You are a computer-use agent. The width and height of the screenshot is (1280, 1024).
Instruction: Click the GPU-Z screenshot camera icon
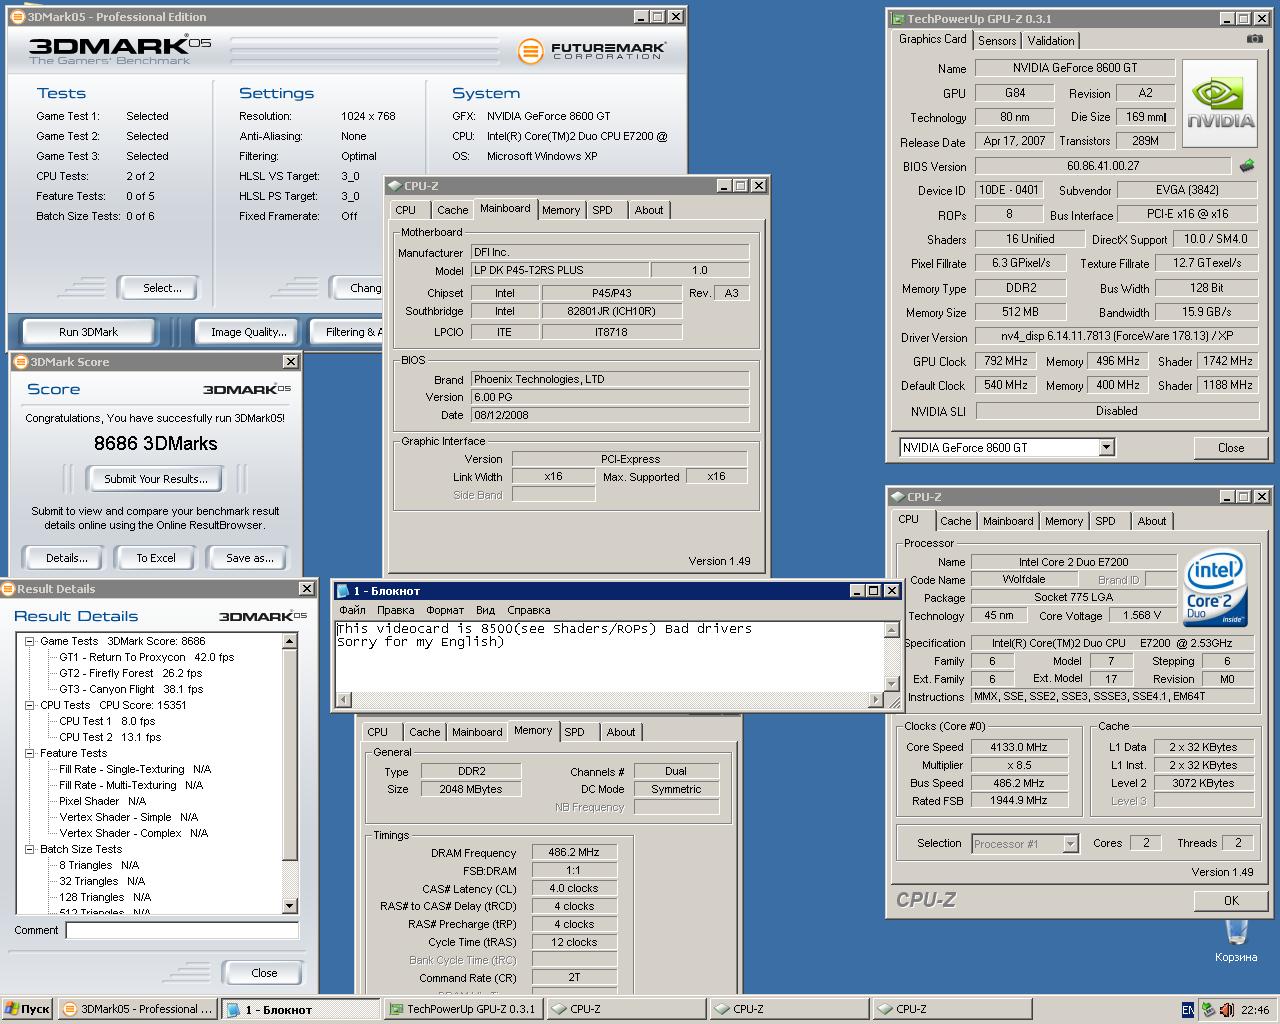point(1254,39)
